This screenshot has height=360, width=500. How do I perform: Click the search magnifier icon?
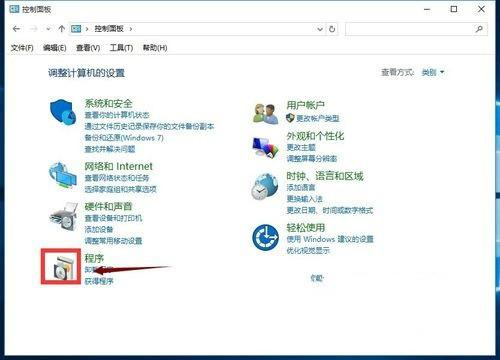pyautogui.click(x=479, y=29)
